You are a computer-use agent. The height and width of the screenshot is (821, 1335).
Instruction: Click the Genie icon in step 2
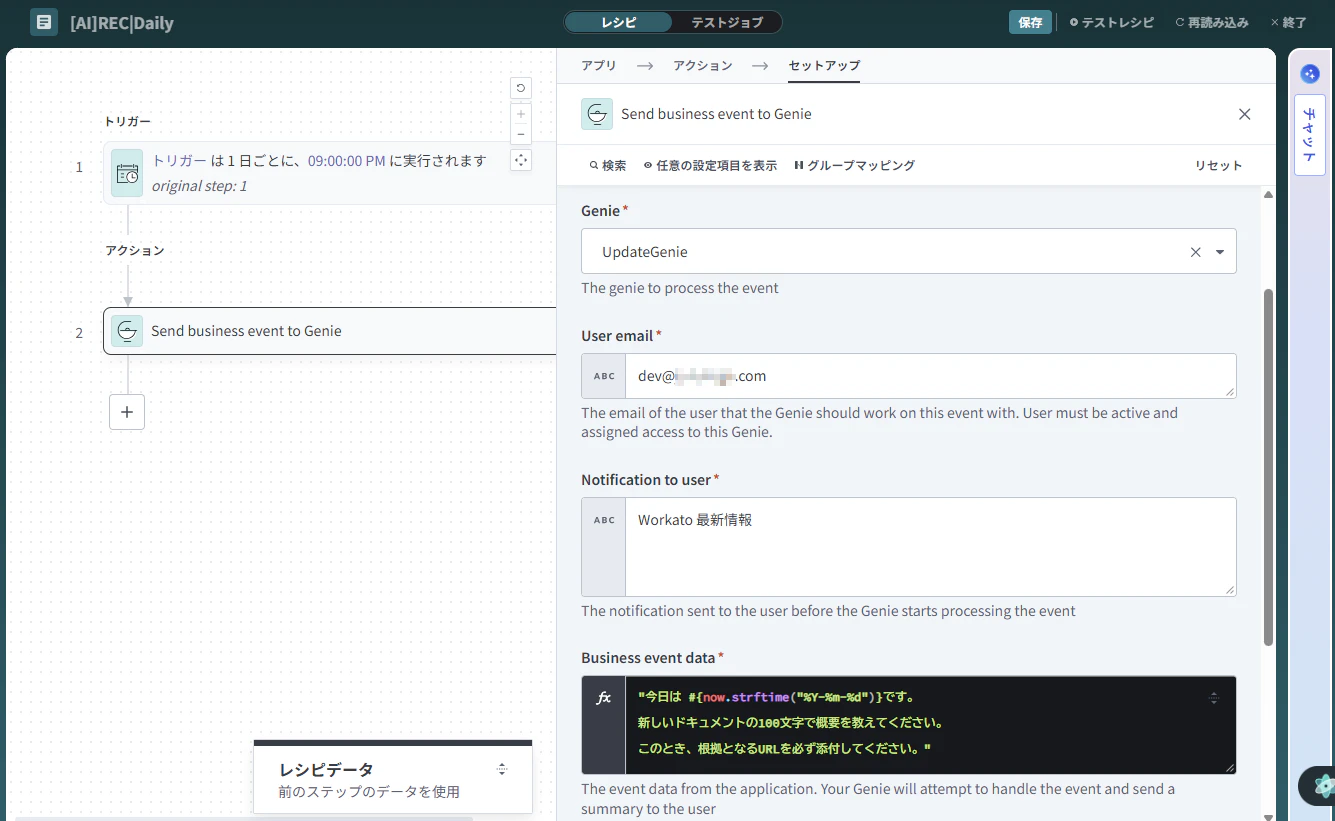[x=127, y=331]
